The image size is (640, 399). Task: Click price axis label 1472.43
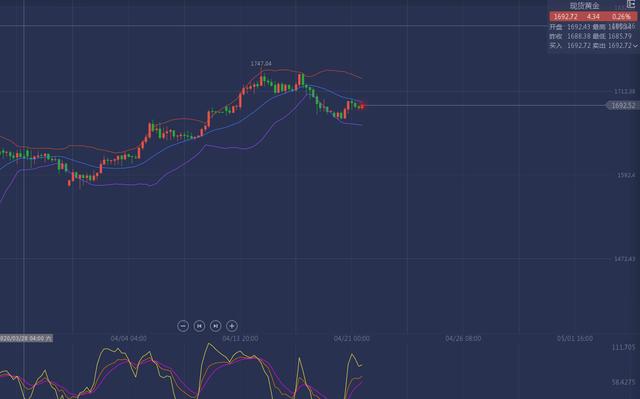pyautogui.click(x=624, y=259)
